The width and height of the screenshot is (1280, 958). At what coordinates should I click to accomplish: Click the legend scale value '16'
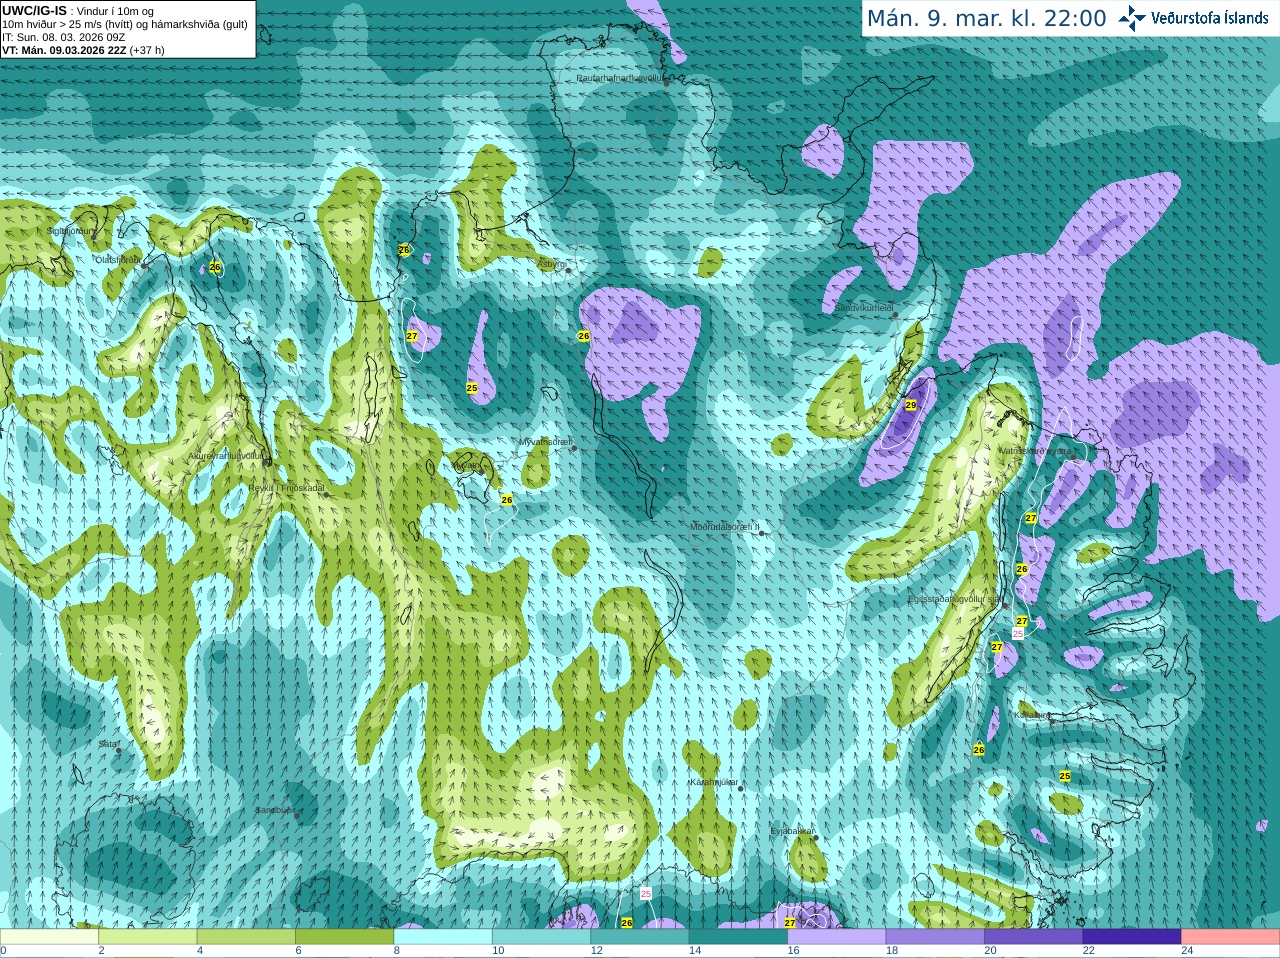(x=793, y=951)
